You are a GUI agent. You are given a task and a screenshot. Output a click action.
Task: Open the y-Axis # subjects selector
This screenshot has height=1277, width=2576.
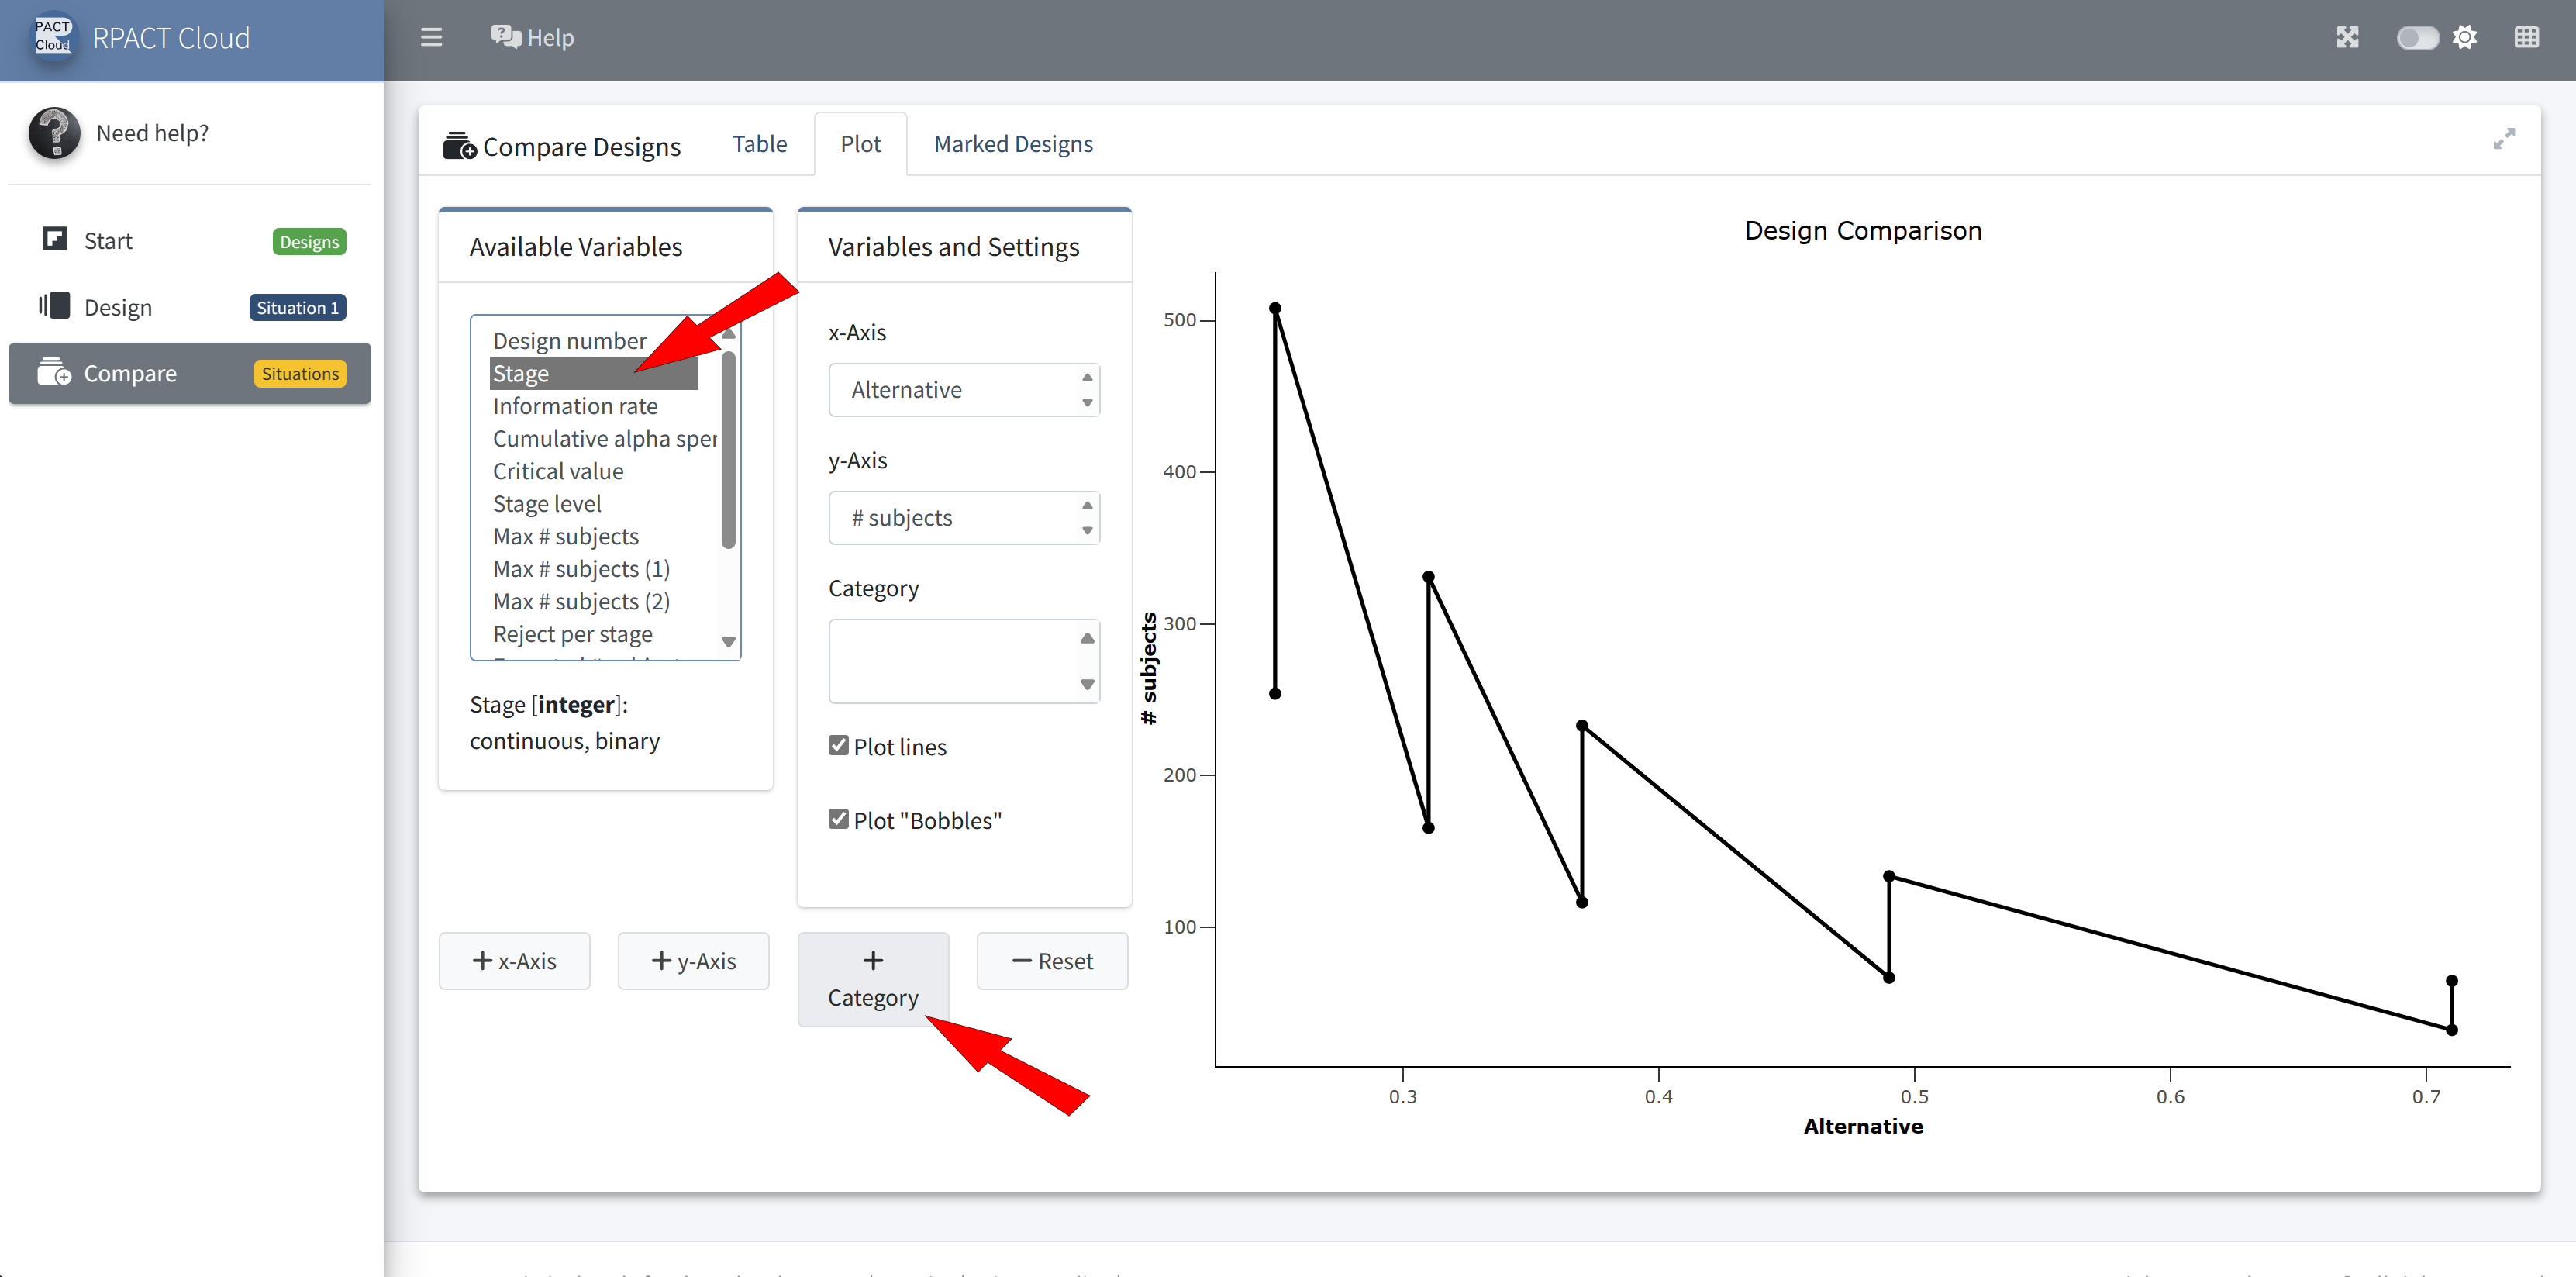point(963,518)
